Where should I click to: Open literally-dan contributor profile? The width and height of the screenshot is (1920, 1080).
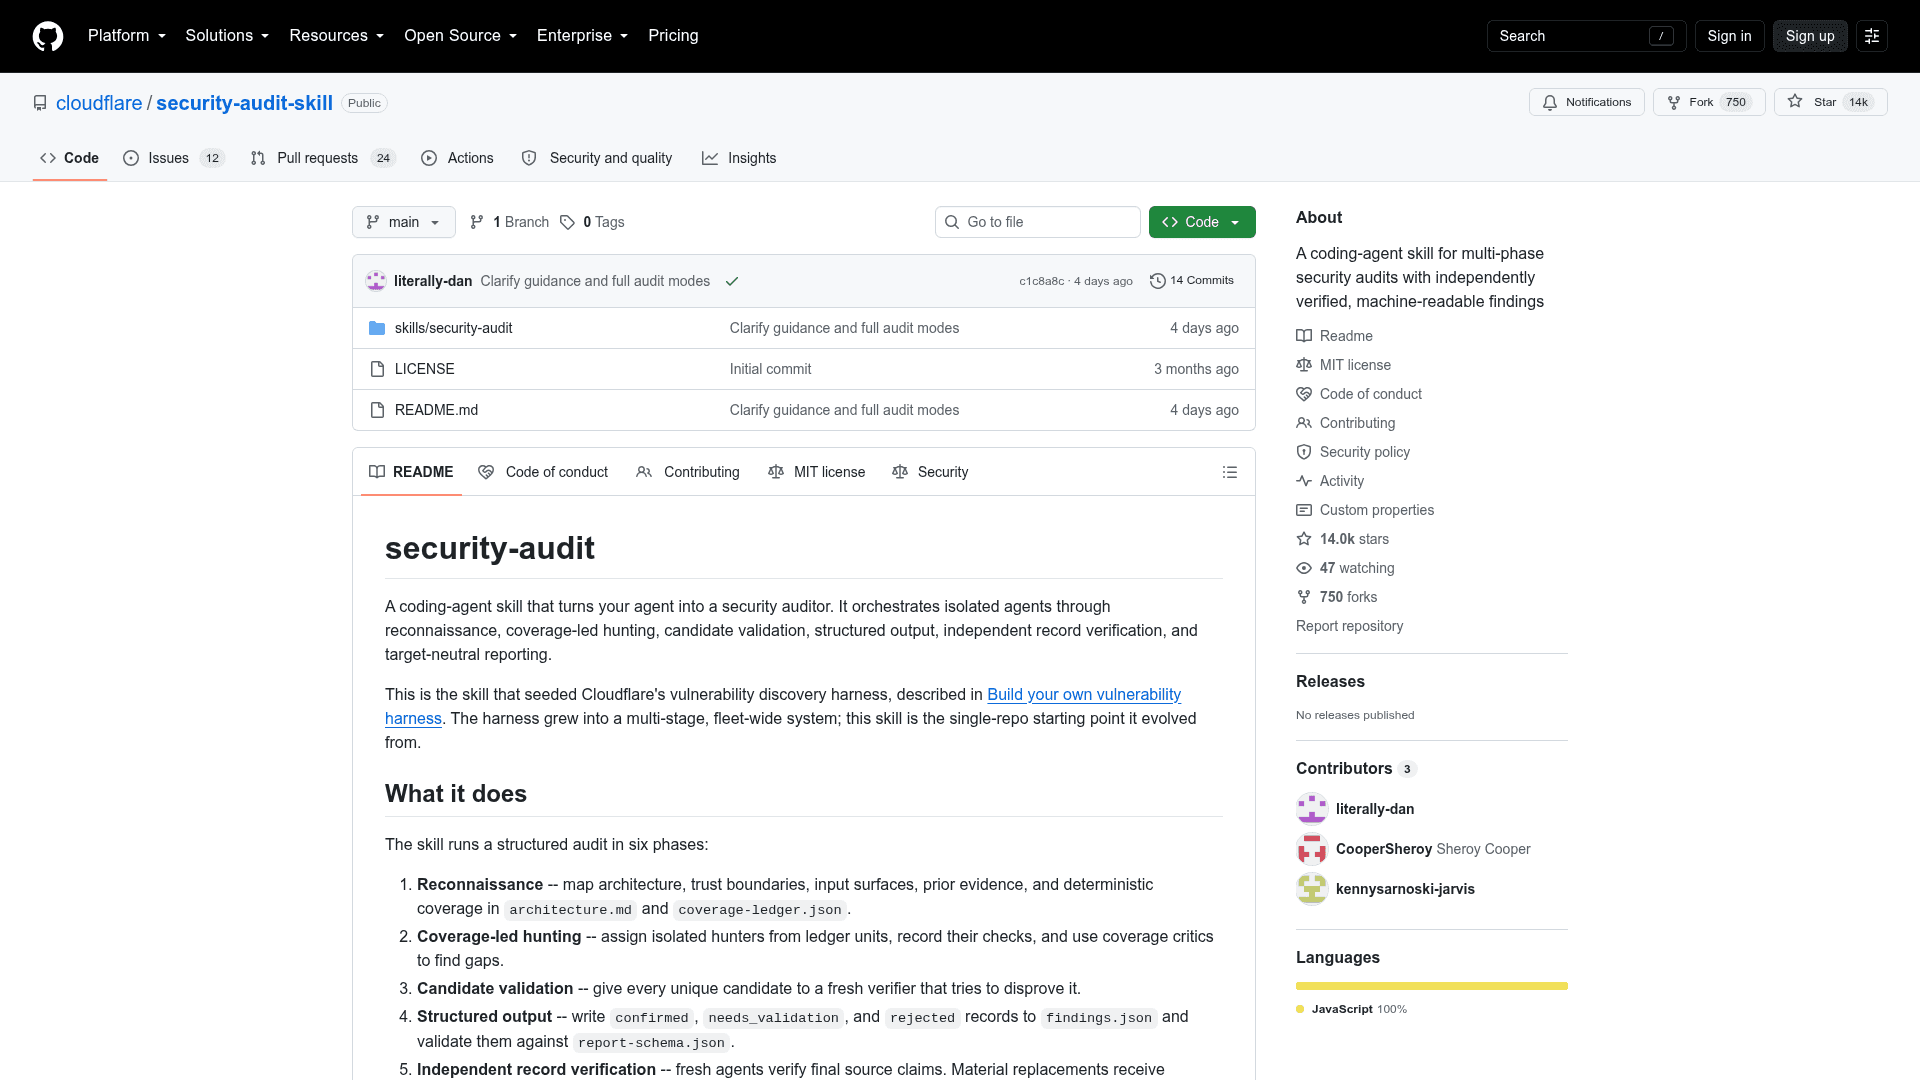(x=1374, y=809)
